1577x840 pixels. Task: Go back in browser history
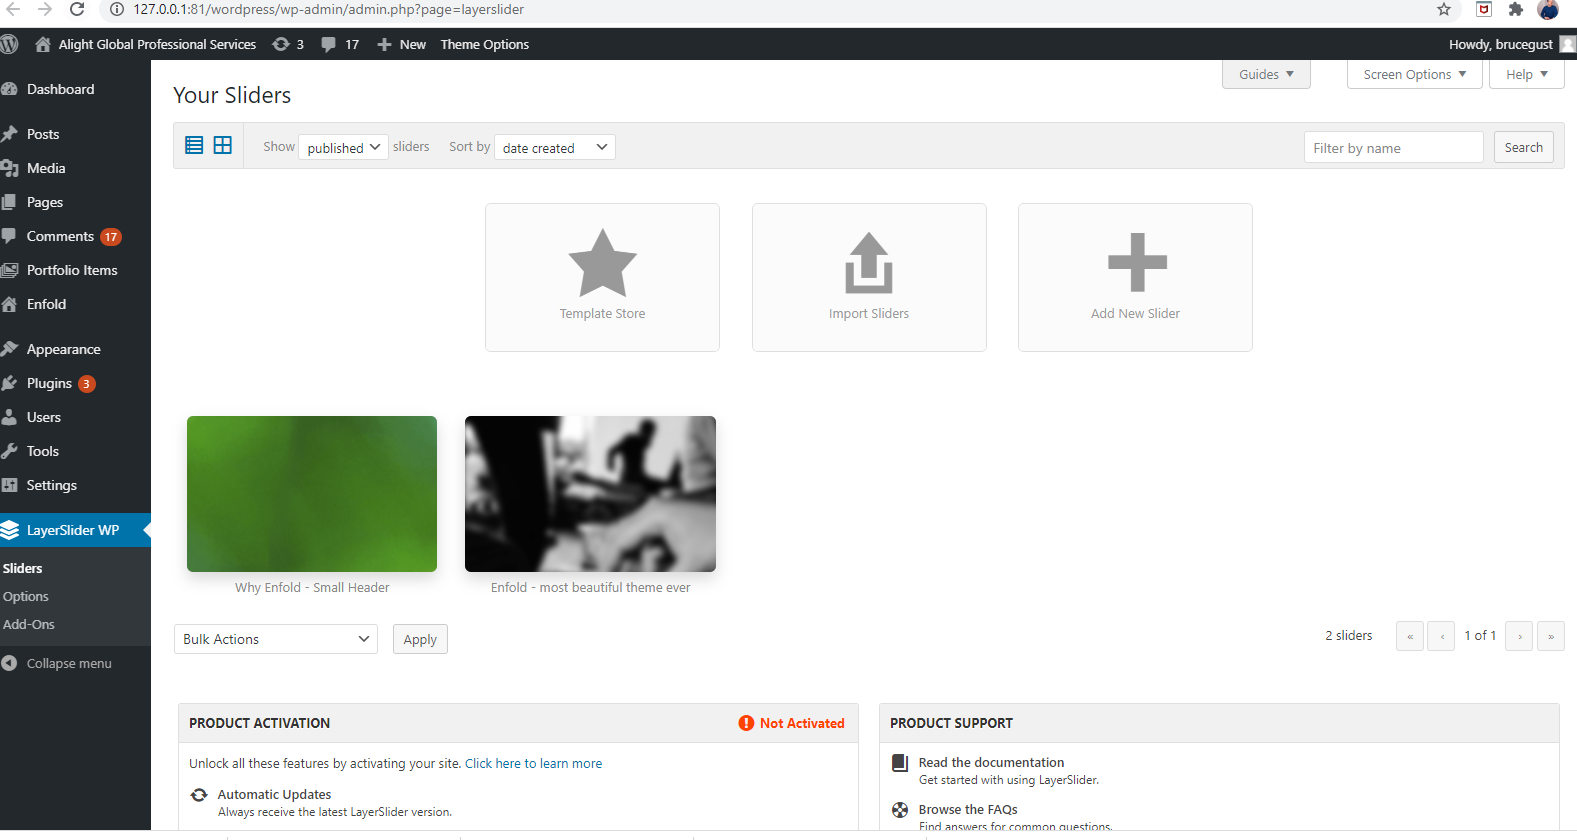pos(12,9)
